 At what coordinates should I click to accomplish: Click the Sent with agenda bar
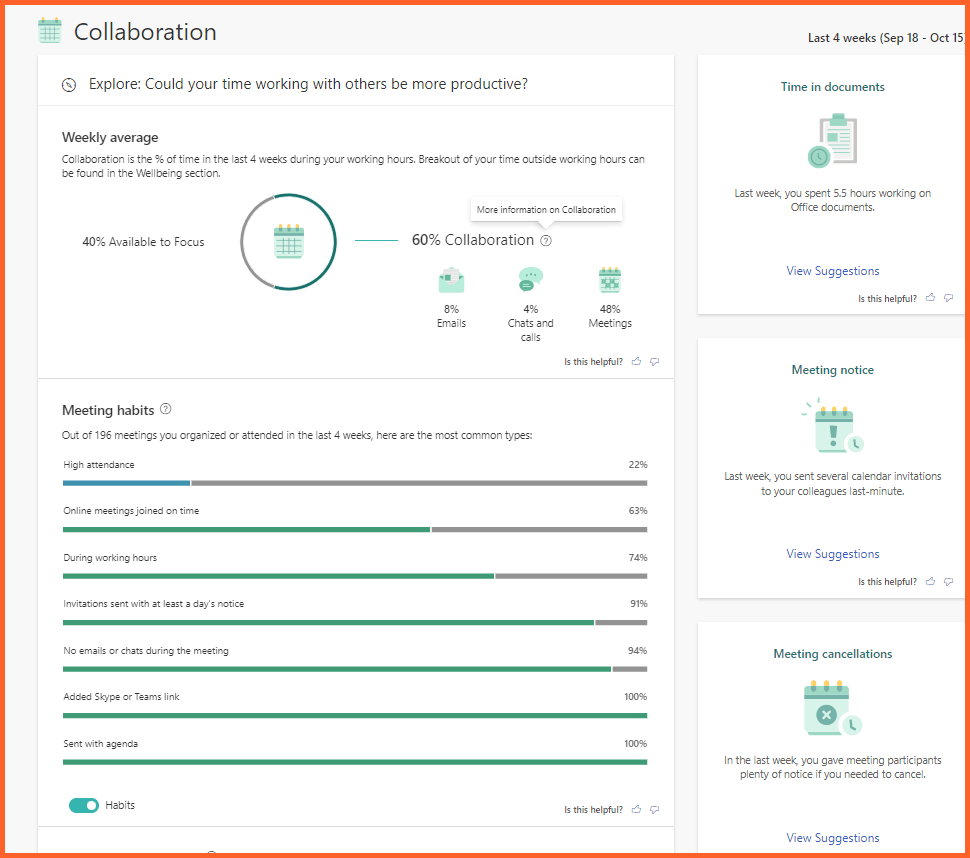coord(354,762)
